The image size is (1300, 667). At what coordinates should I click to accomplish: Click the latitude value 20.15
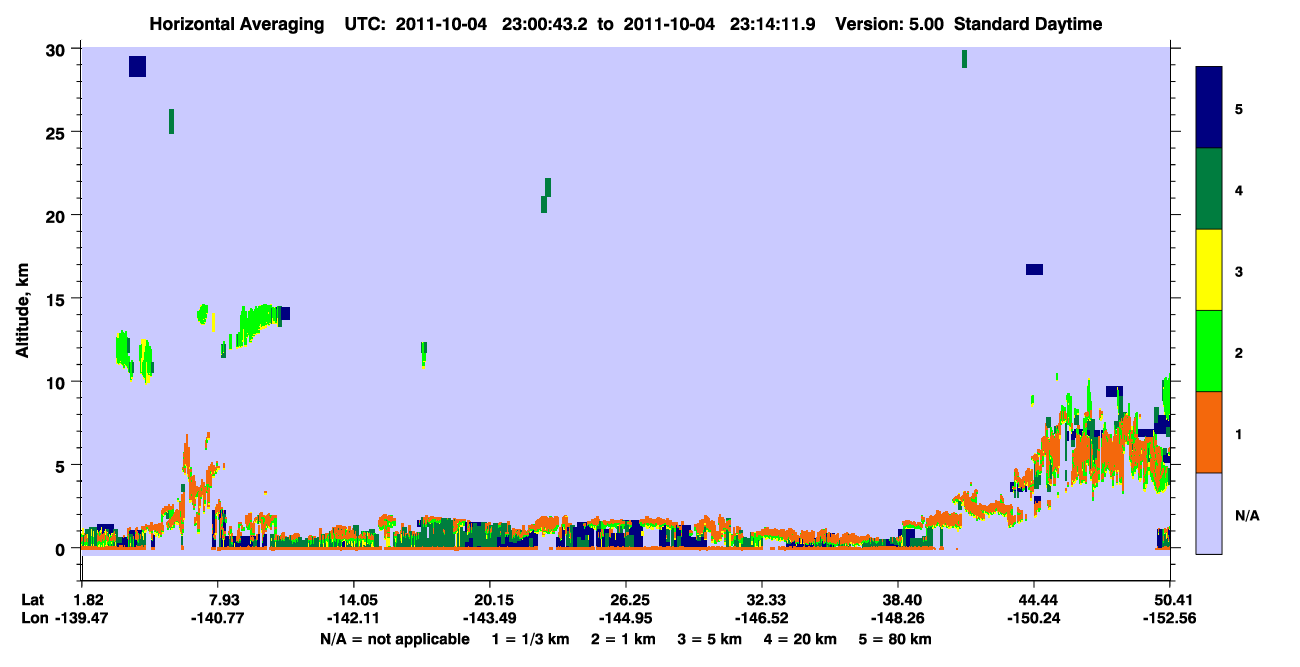pyautogui.click(x=489, y=600)
